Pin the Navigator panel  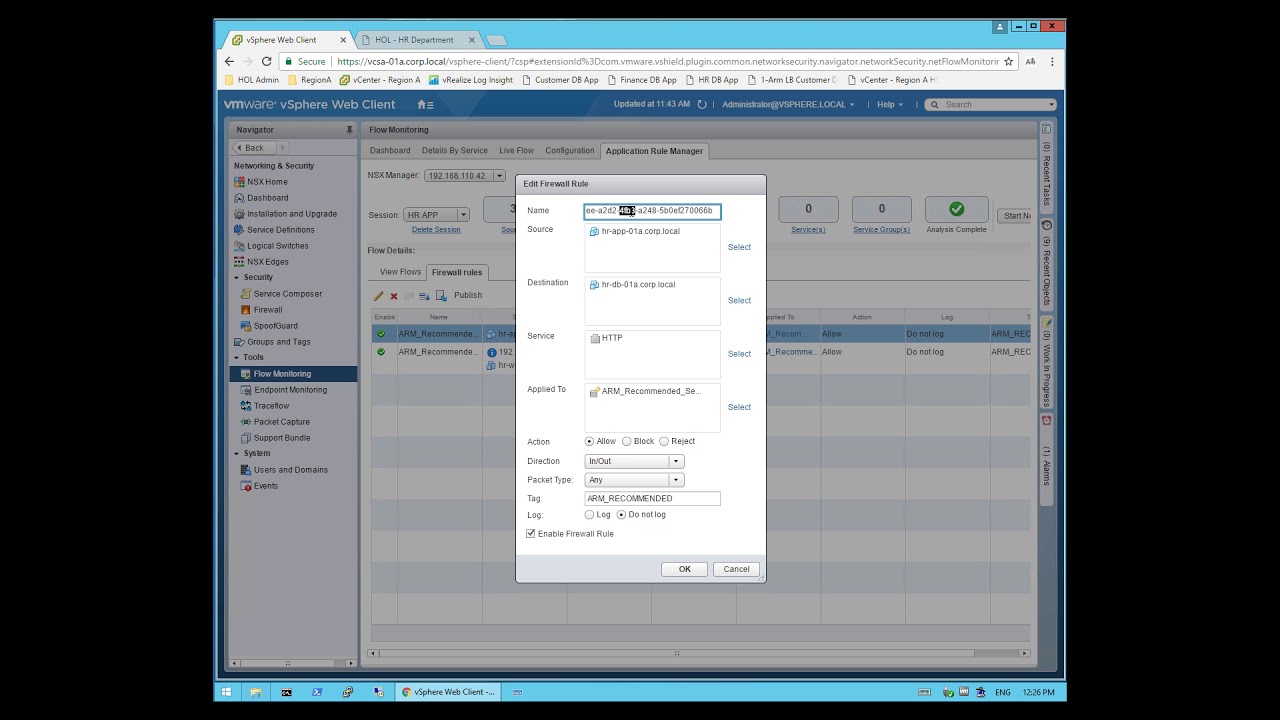click(349, 130)
